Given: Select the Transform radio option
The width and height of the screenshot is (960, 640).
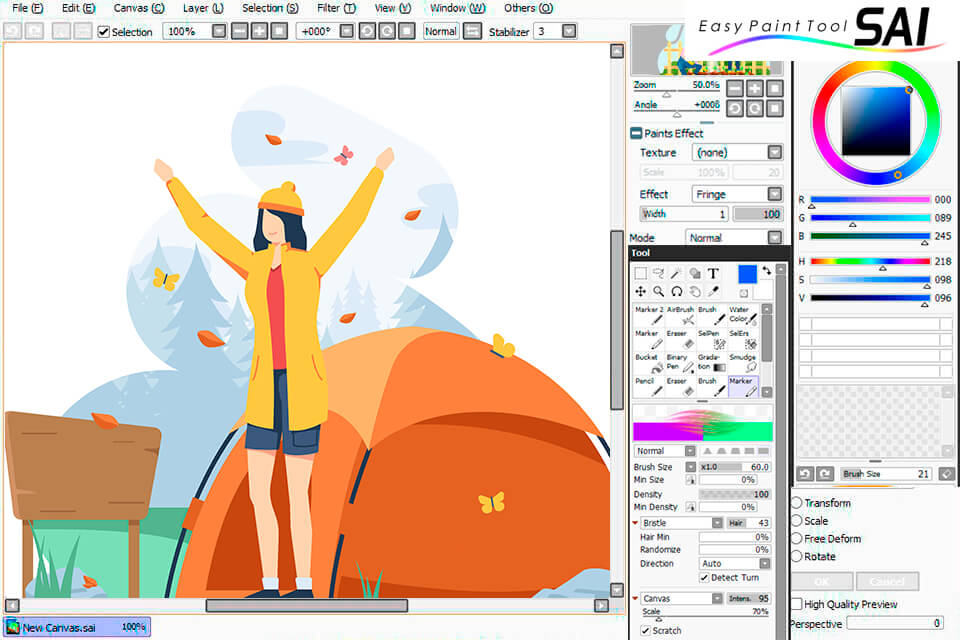Looking at the screenshot, I should pos(797,503).
